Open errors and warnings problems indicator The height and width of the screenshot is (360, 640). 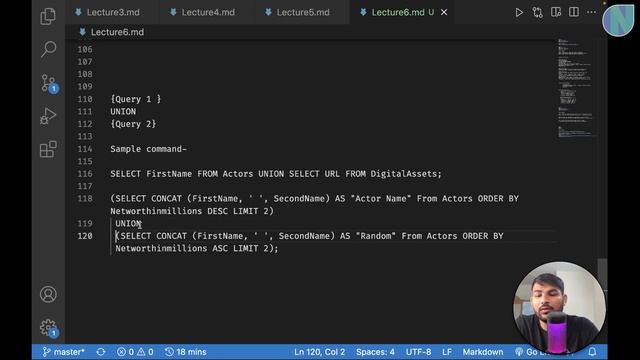coord(135,352)
